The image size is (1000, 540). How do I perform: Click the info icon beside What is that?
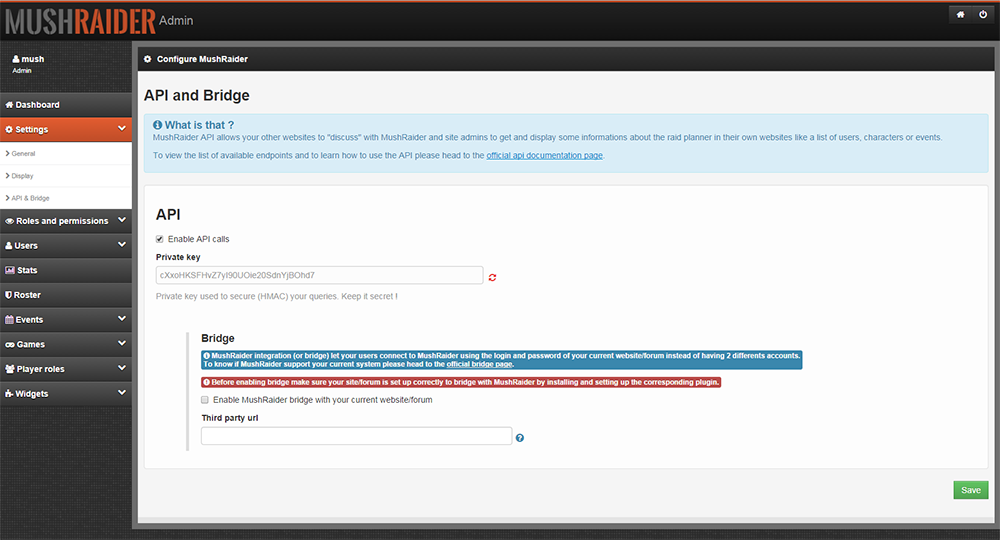[x=158, y=125]
